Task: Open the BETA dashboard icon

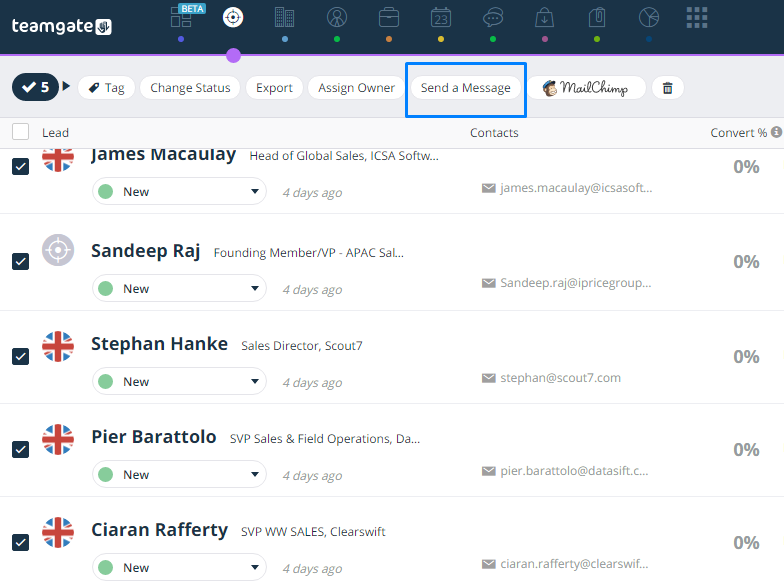Action: 182,18
